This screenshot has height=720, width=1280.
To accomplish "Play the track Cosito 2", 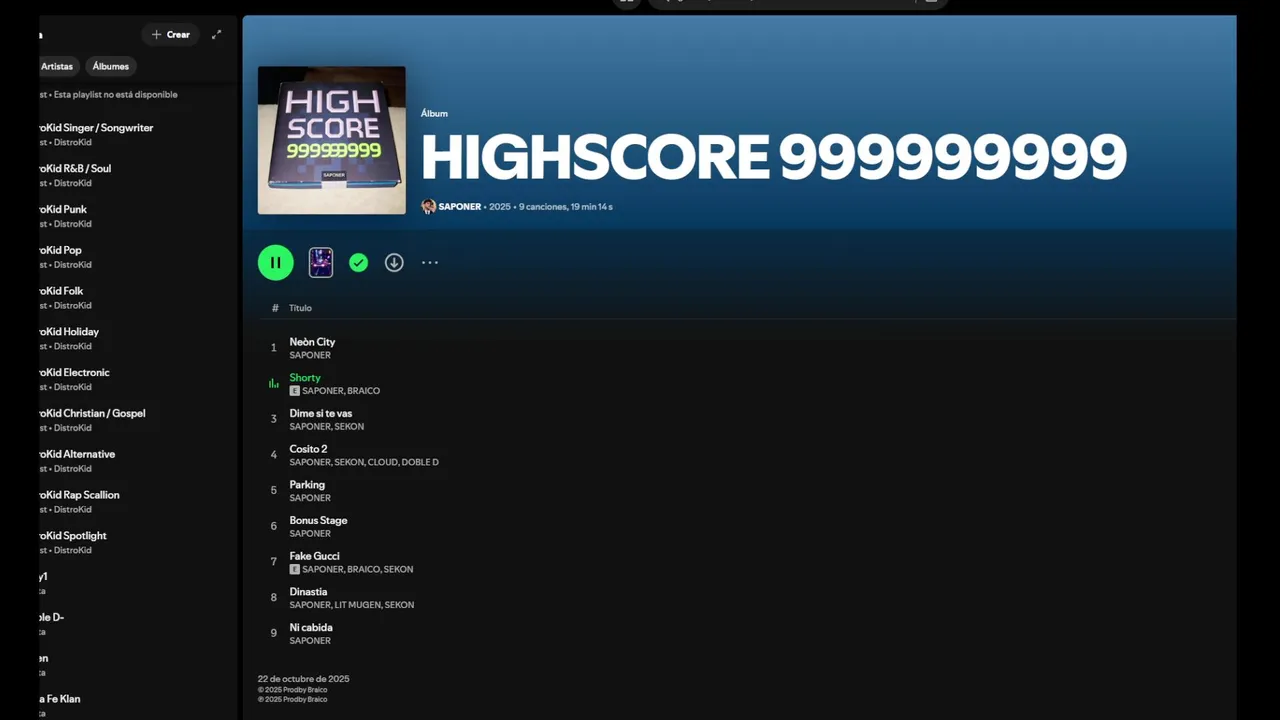I will click(x=308, y=449).
